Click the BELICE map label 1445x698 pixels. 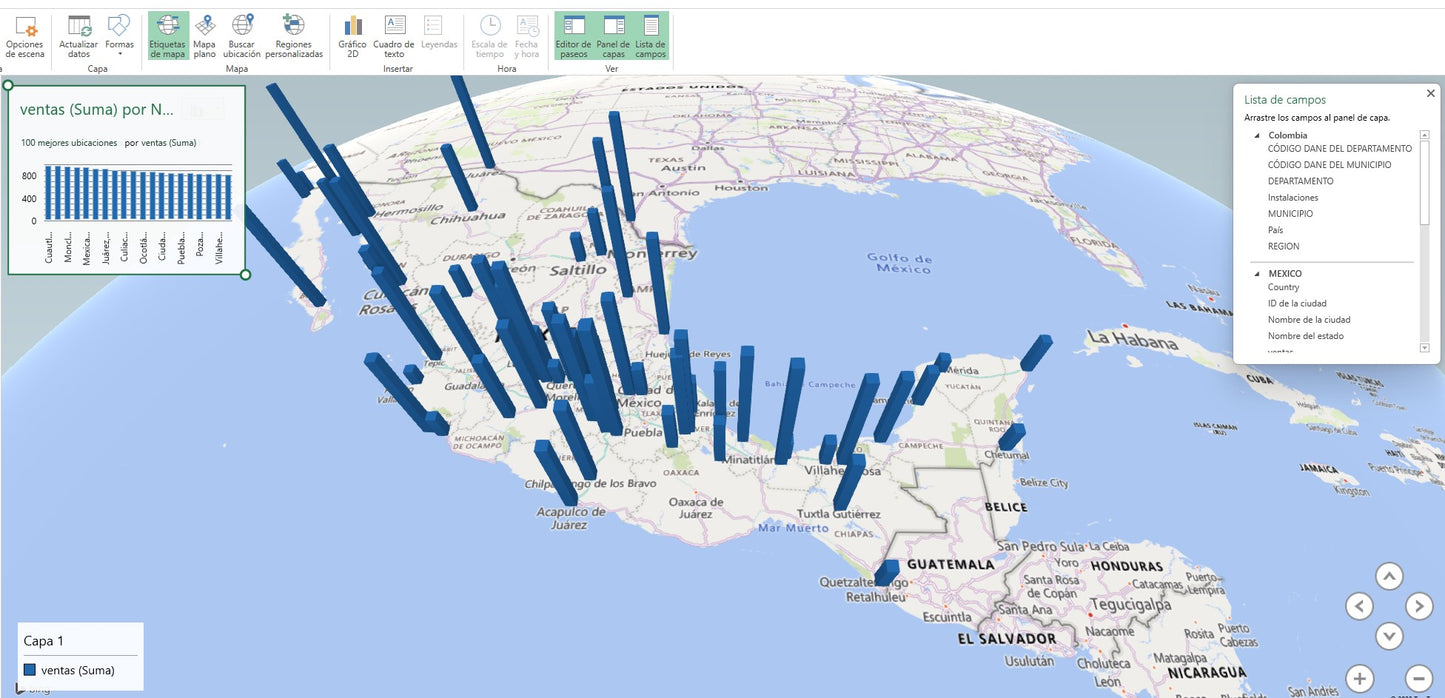[1006, 507]
